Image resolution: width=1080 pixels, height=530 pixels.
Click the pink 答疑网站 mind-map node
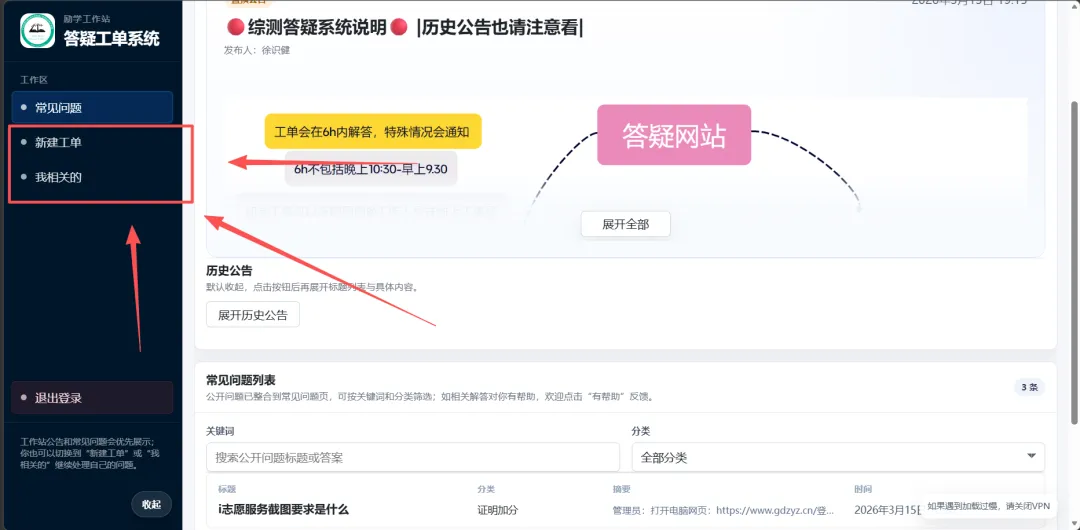[x=674, y=135]
